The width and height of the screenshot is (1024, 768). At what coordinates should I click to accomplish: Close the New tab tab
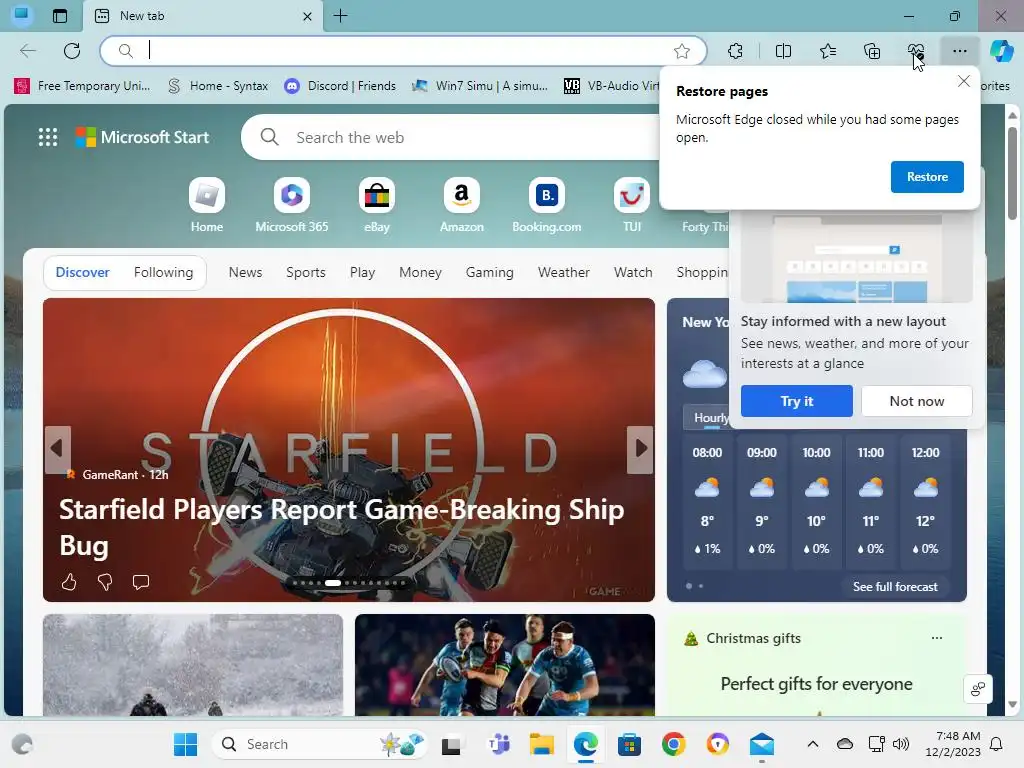coord(307,16)
